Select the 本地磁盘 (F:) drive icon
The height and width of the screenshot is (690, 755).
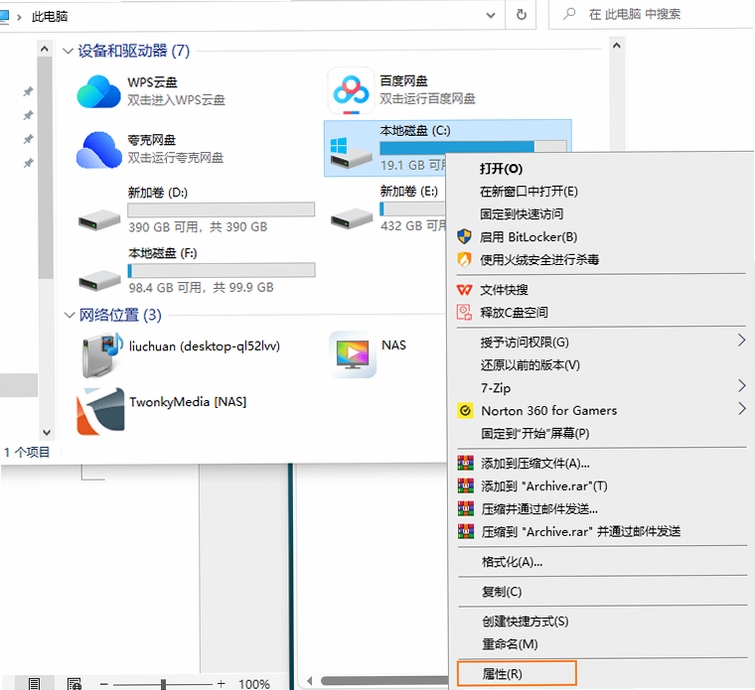[x=99, y=280]
